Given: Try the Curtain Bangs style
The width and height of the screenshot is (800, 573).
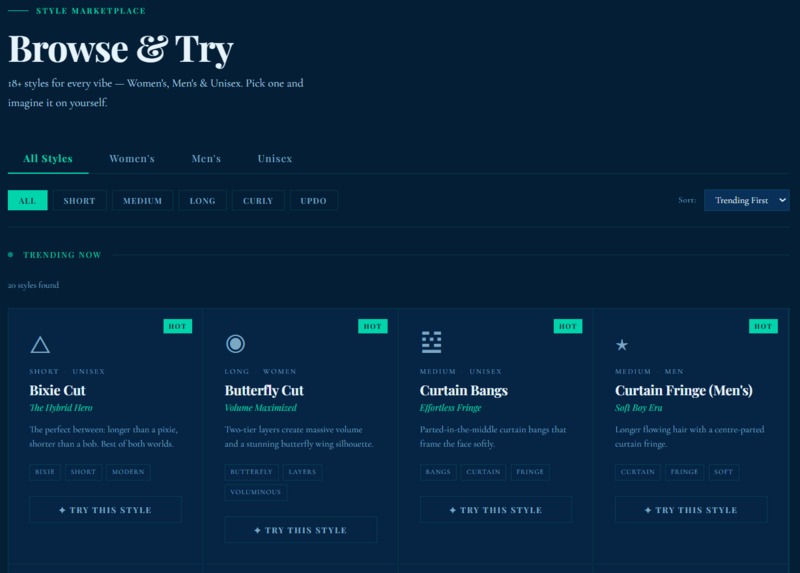Looking at the screenshot, I should click(496, 510).
